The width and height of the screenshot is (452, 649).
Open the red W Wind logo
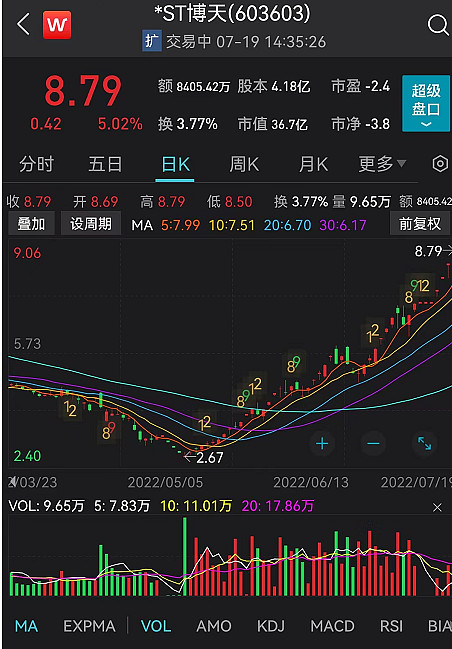pos(57,25)
